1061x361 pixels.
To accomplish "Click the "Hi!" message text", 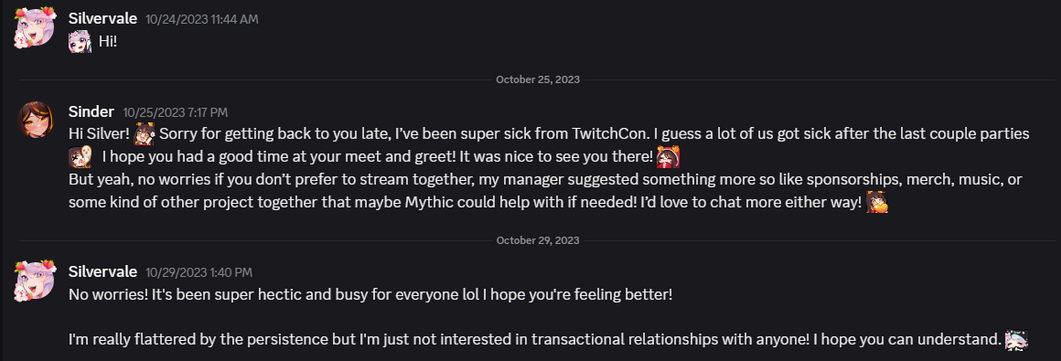I will 108,42.
